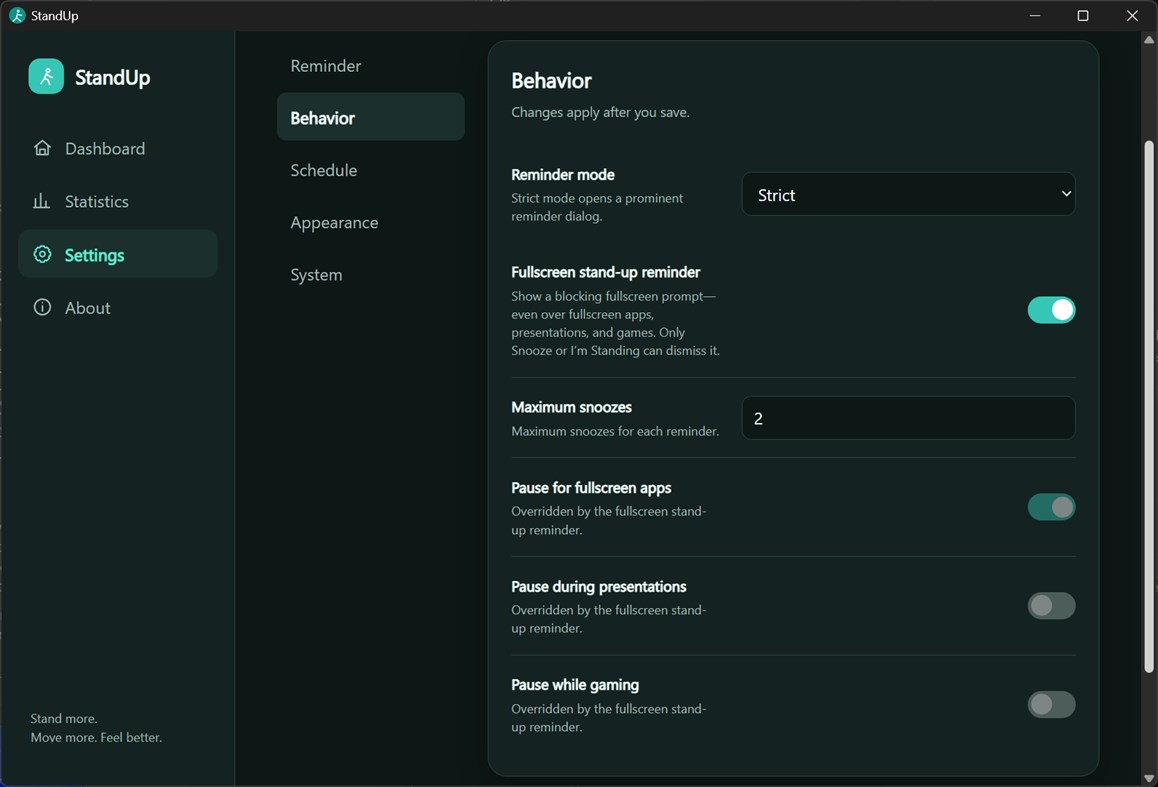The image size is (1158, 787).
Task: Click the StandUp title bar app icon
Action: coord(17,16)
